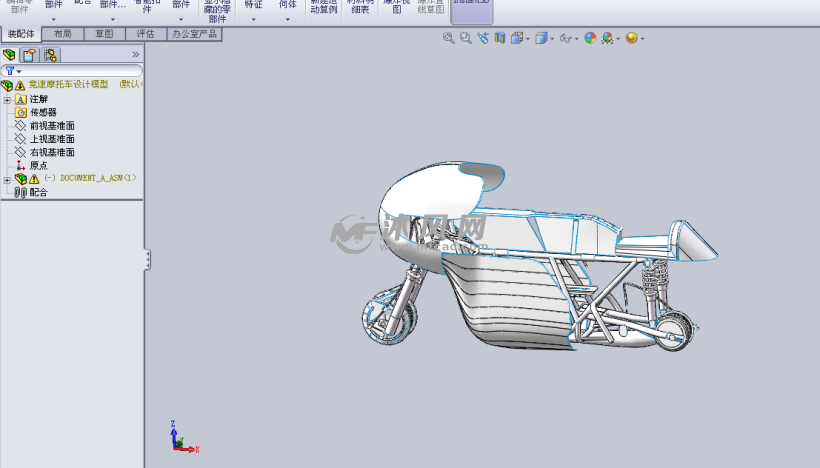Click the filter funnel icon in tree

[x=10, y=71]
